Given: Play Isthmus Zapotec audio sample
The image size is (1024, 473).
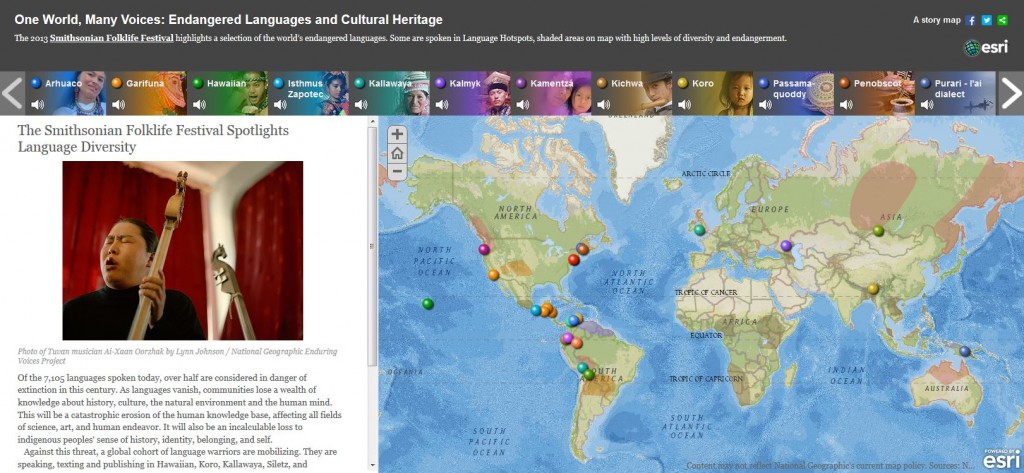Looking at the screenshot, I should (280, 104).
